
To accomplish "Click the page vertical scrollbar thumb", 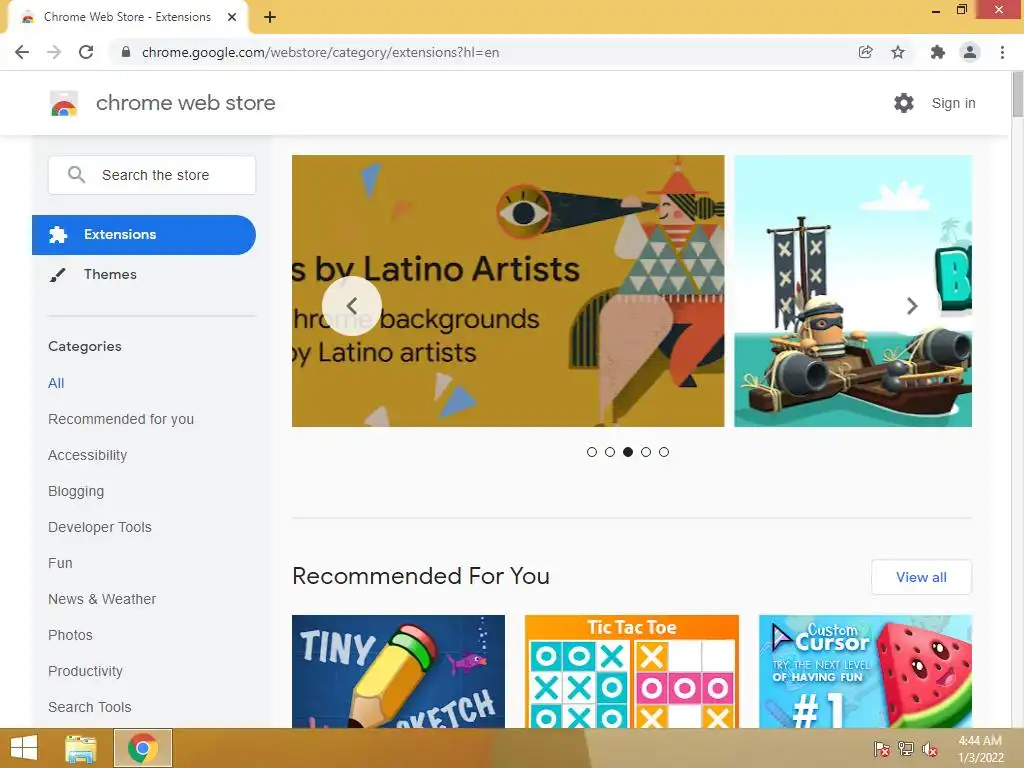I will coord(1017,95).
